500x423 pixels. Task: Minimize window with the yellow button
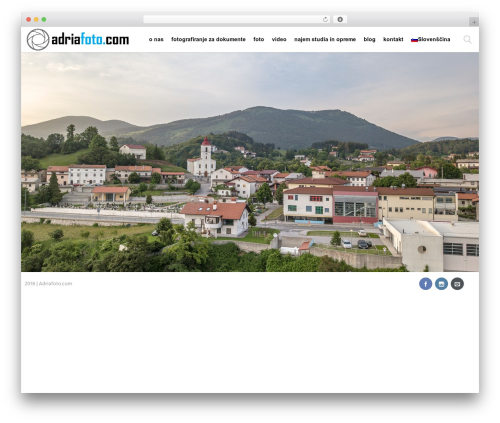[x=36, y=19]
